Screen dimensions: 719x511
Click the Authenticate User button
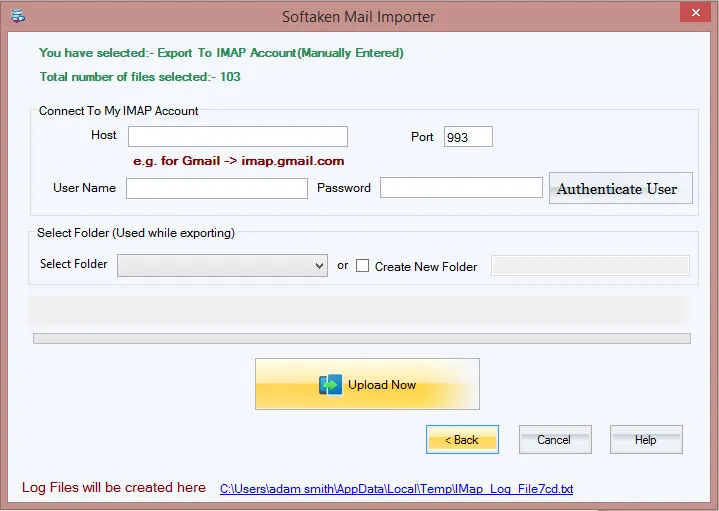621,188
